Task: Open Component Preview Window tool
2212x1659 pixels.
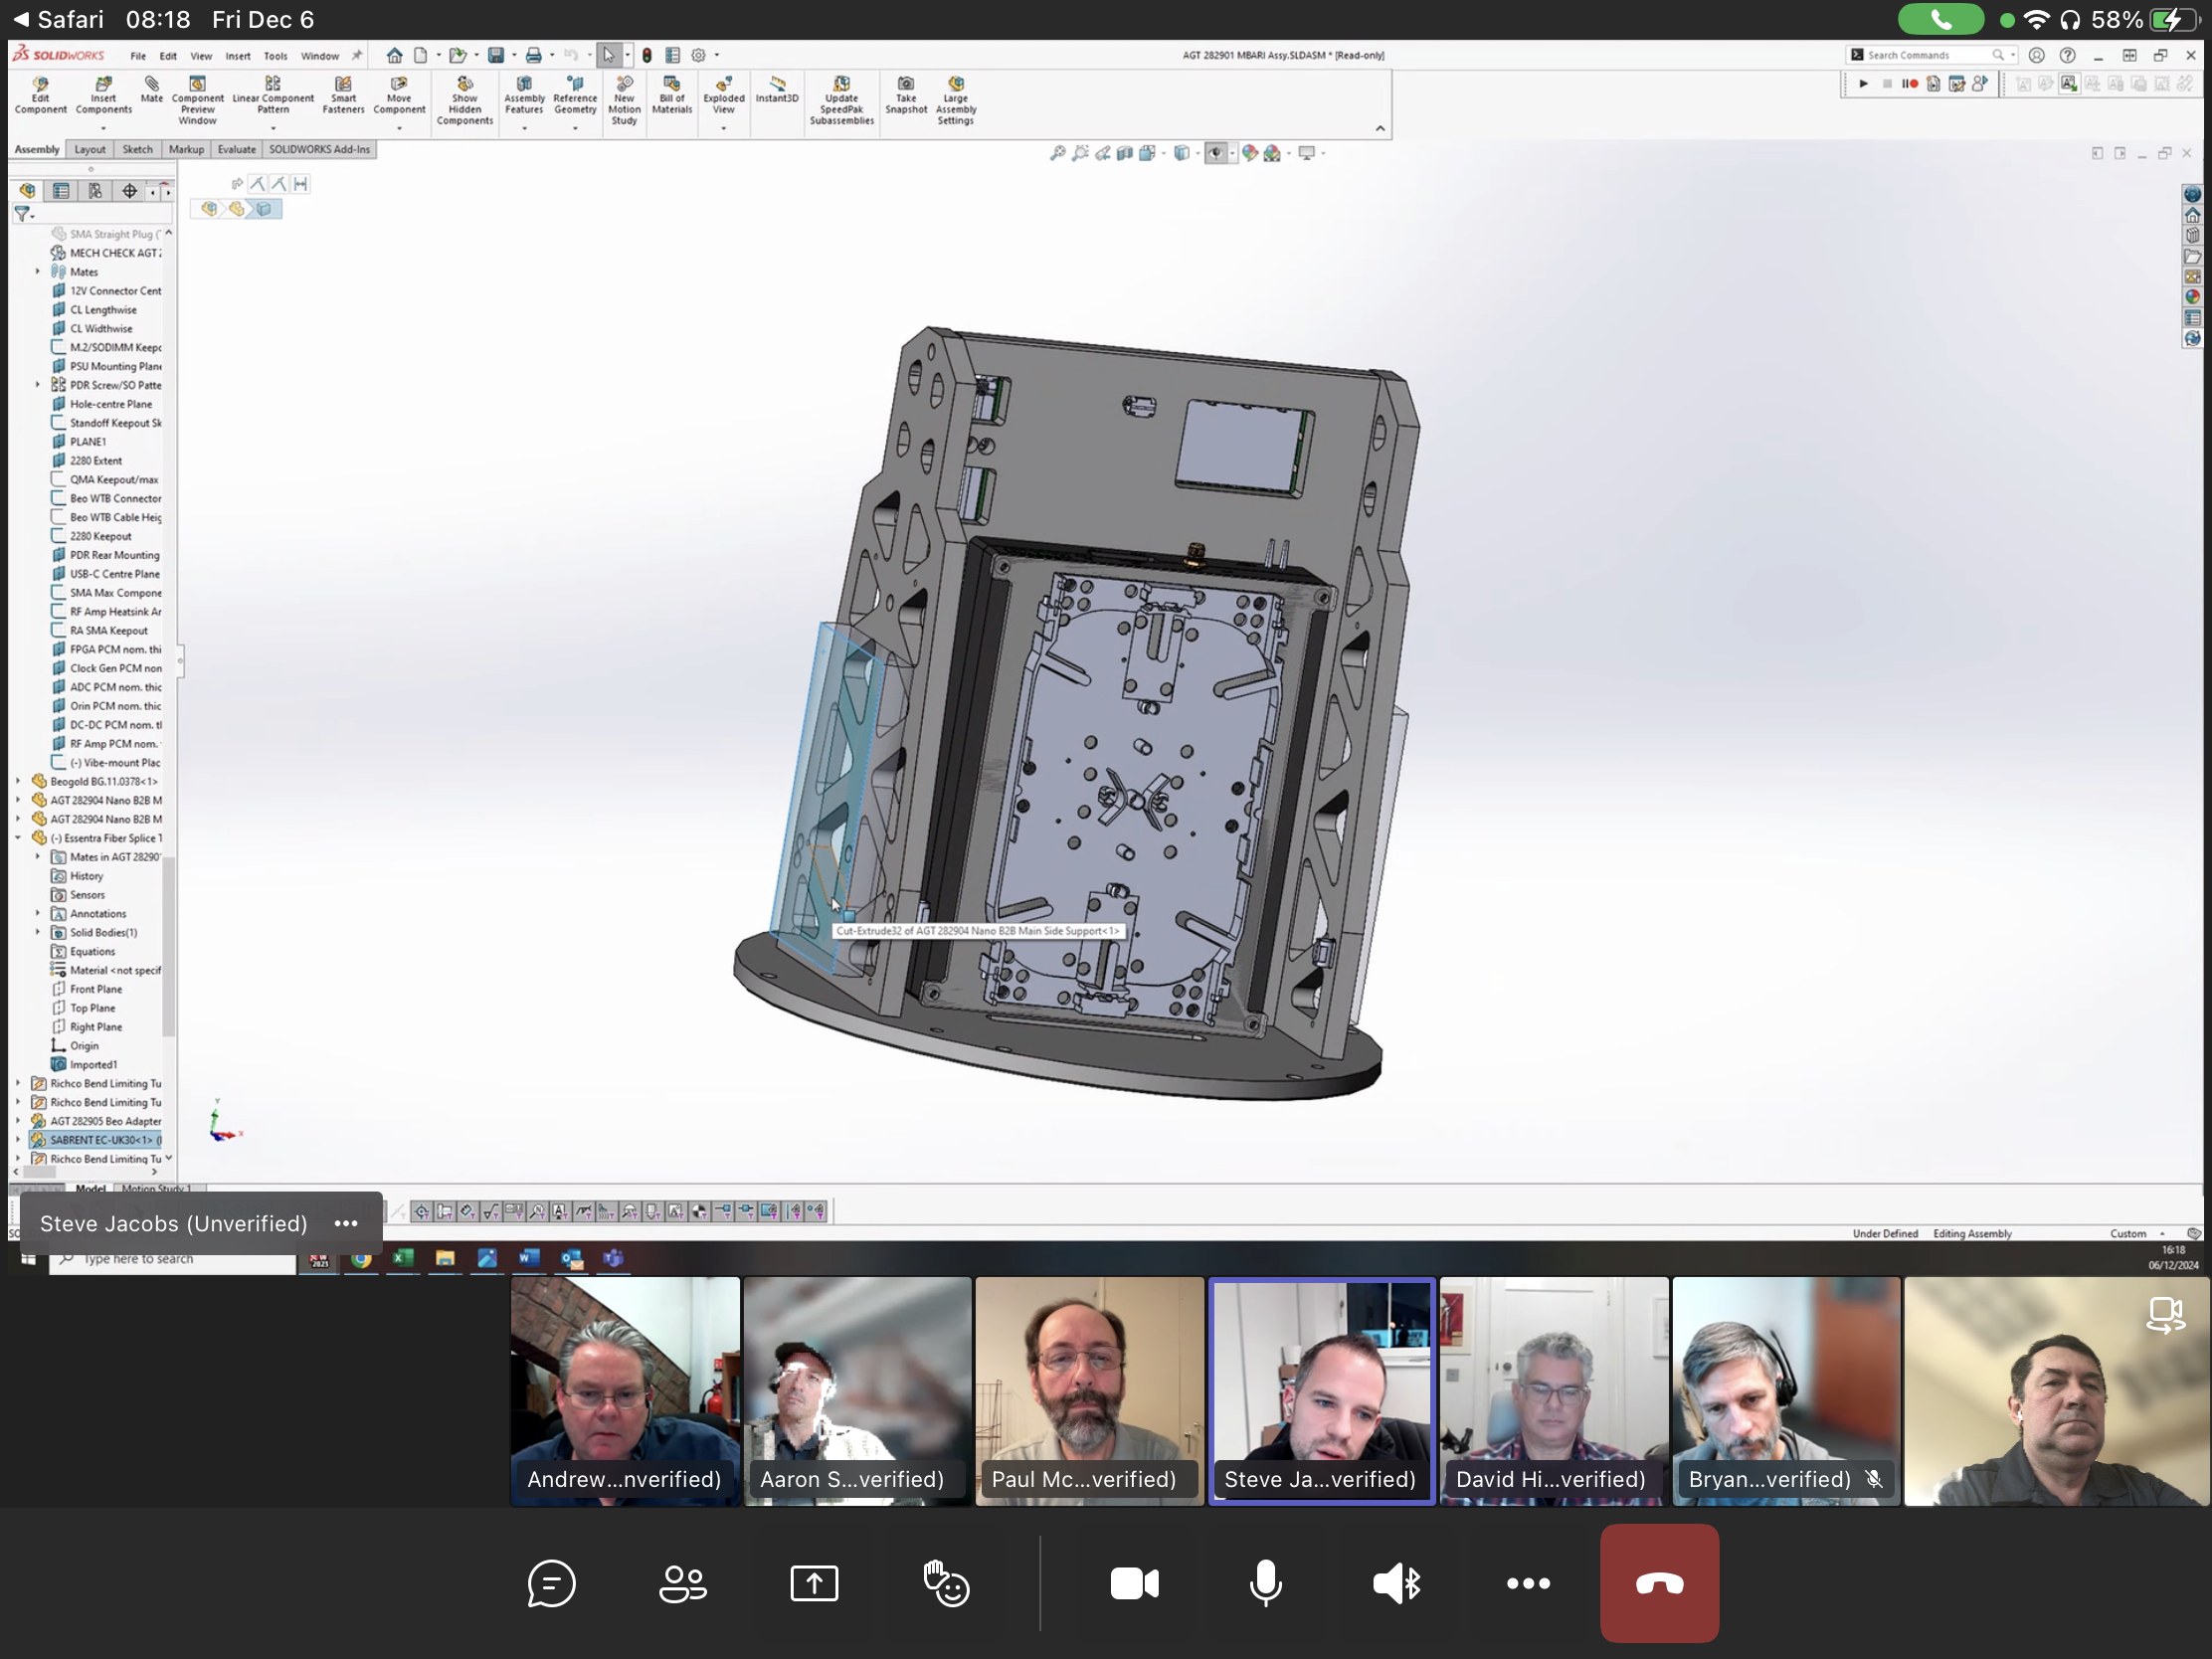Action: [198, 101]
